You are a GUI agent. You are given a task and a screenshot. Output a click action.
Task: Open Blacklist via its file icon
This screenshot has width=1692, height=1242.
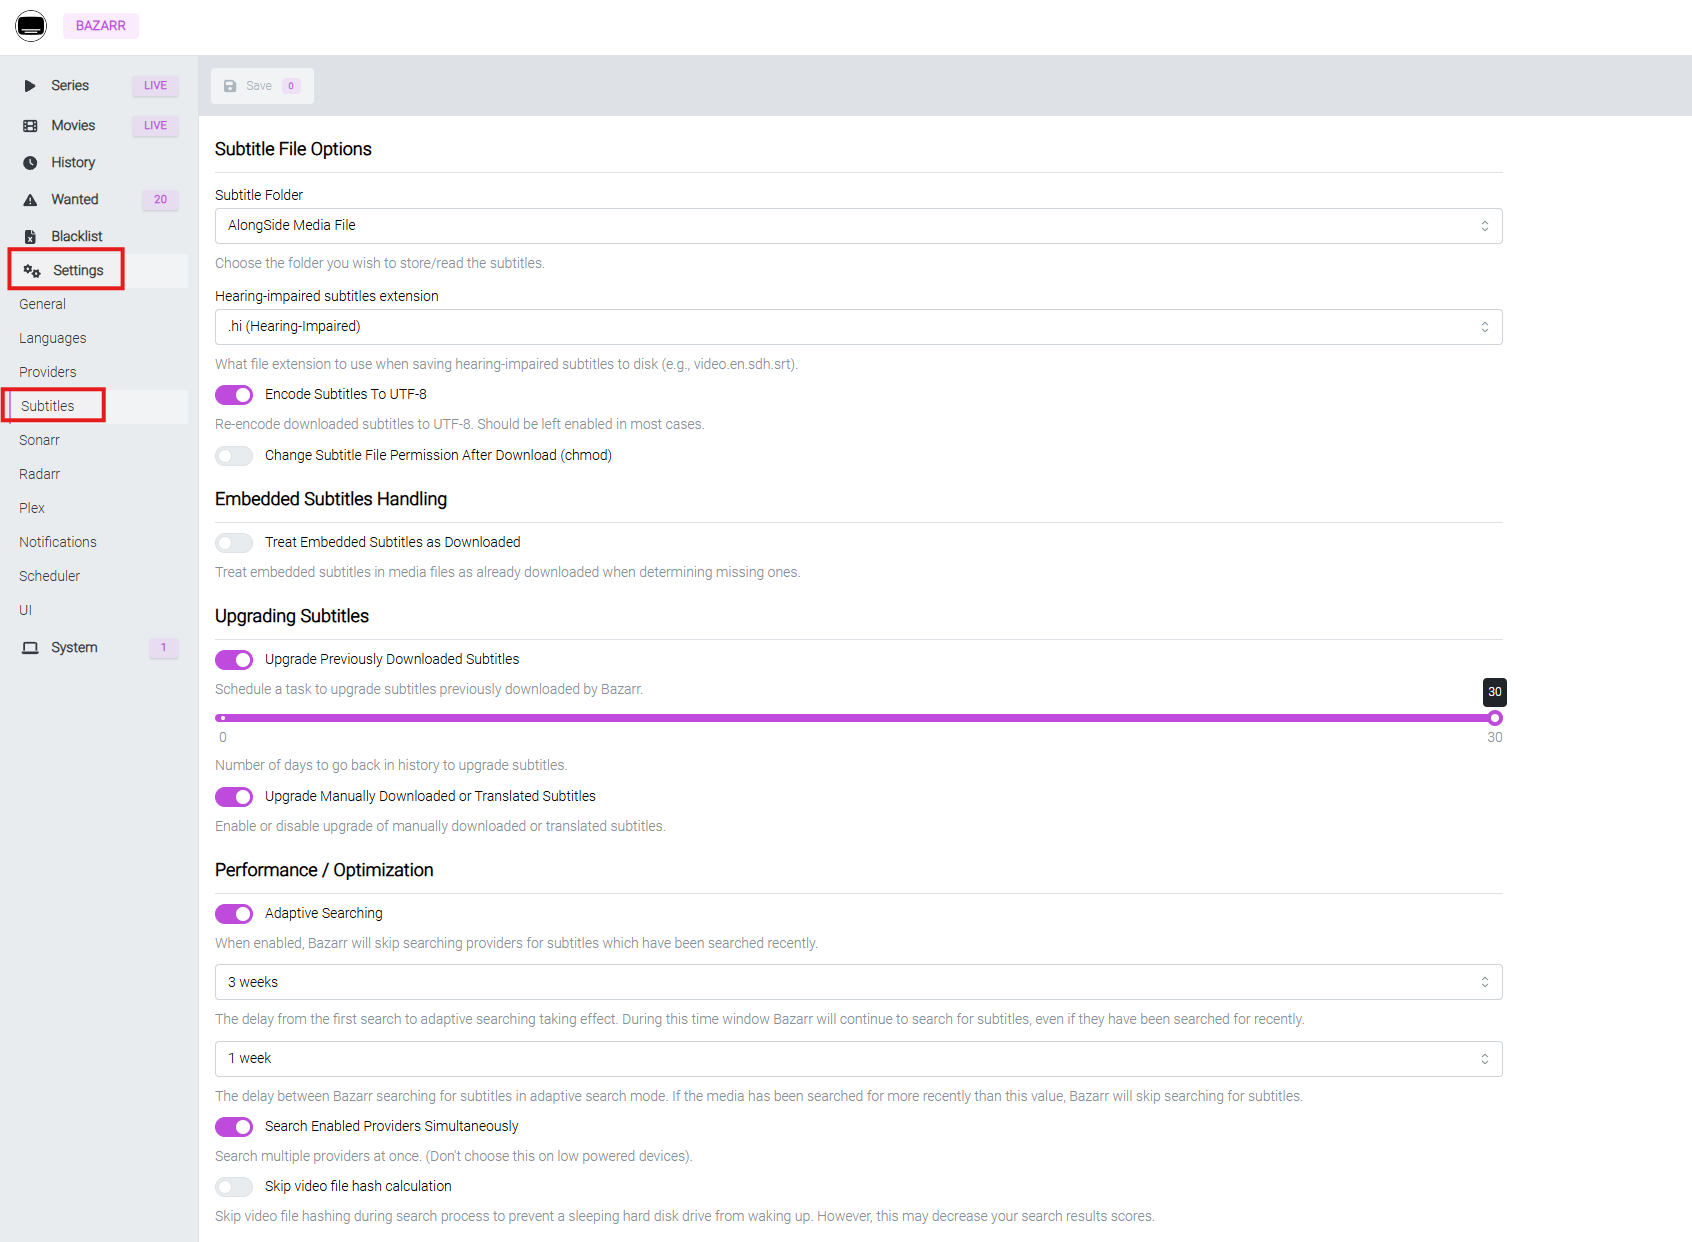(x=30, y=237)
